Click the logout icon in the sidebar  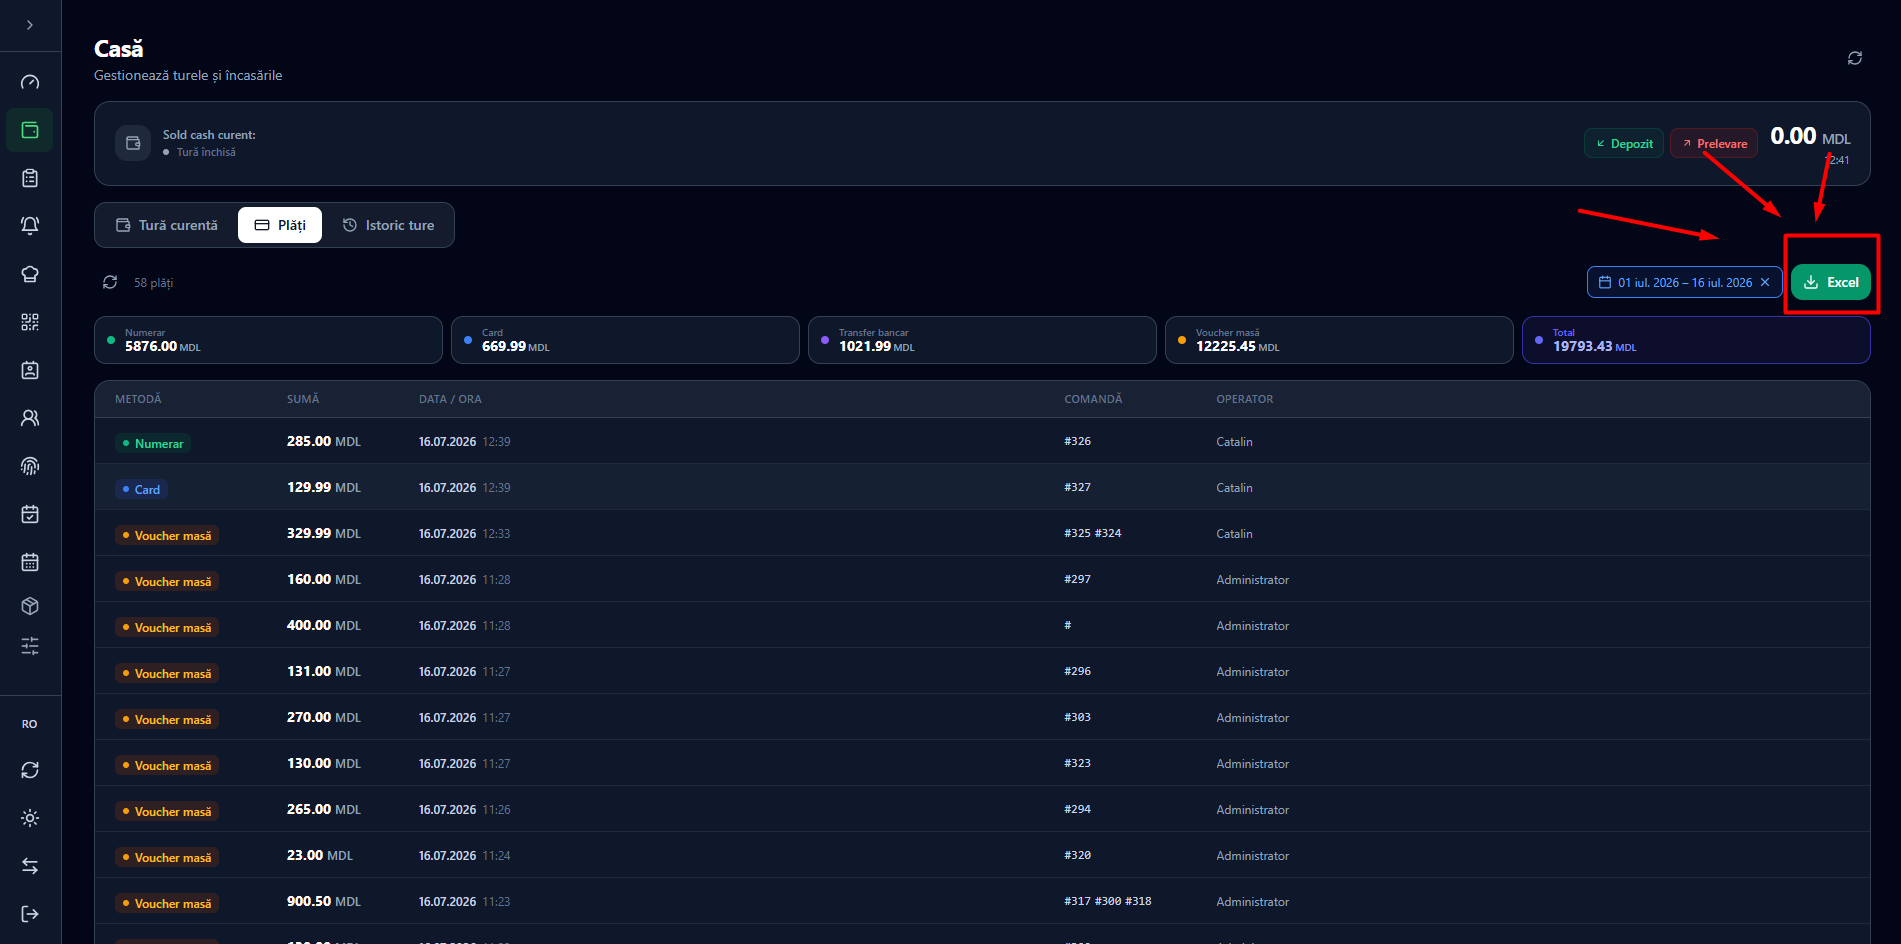pos(30,914)
